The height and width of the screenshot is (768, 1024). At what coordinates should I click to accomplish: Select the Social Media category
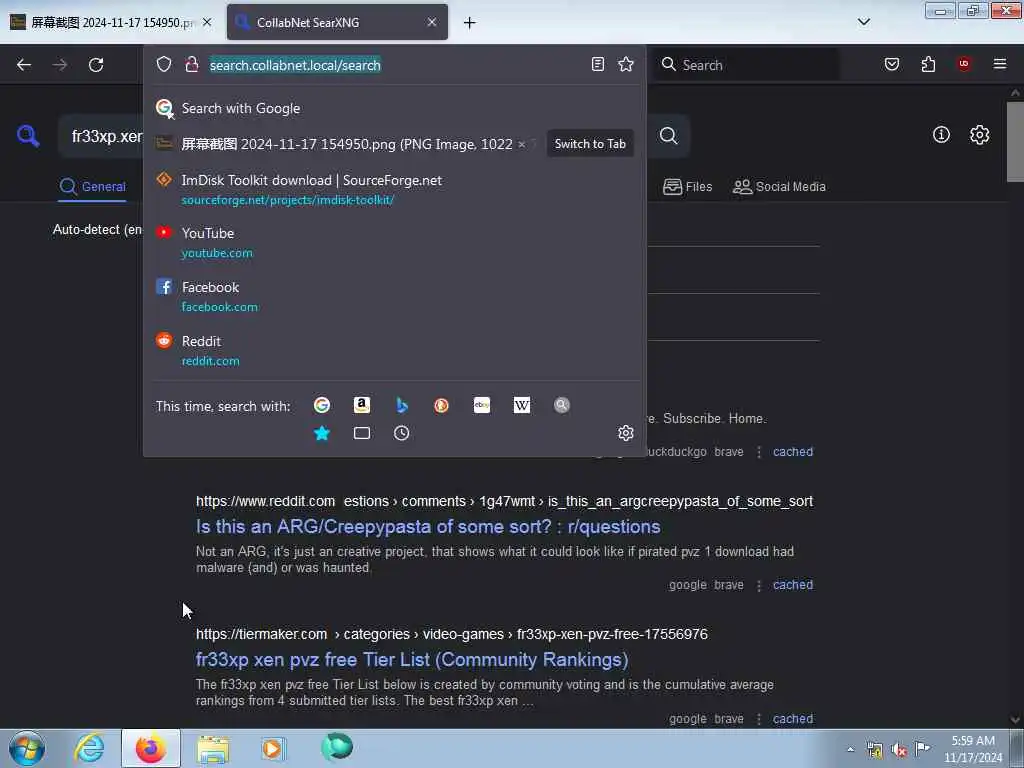[x=779, y=187]
